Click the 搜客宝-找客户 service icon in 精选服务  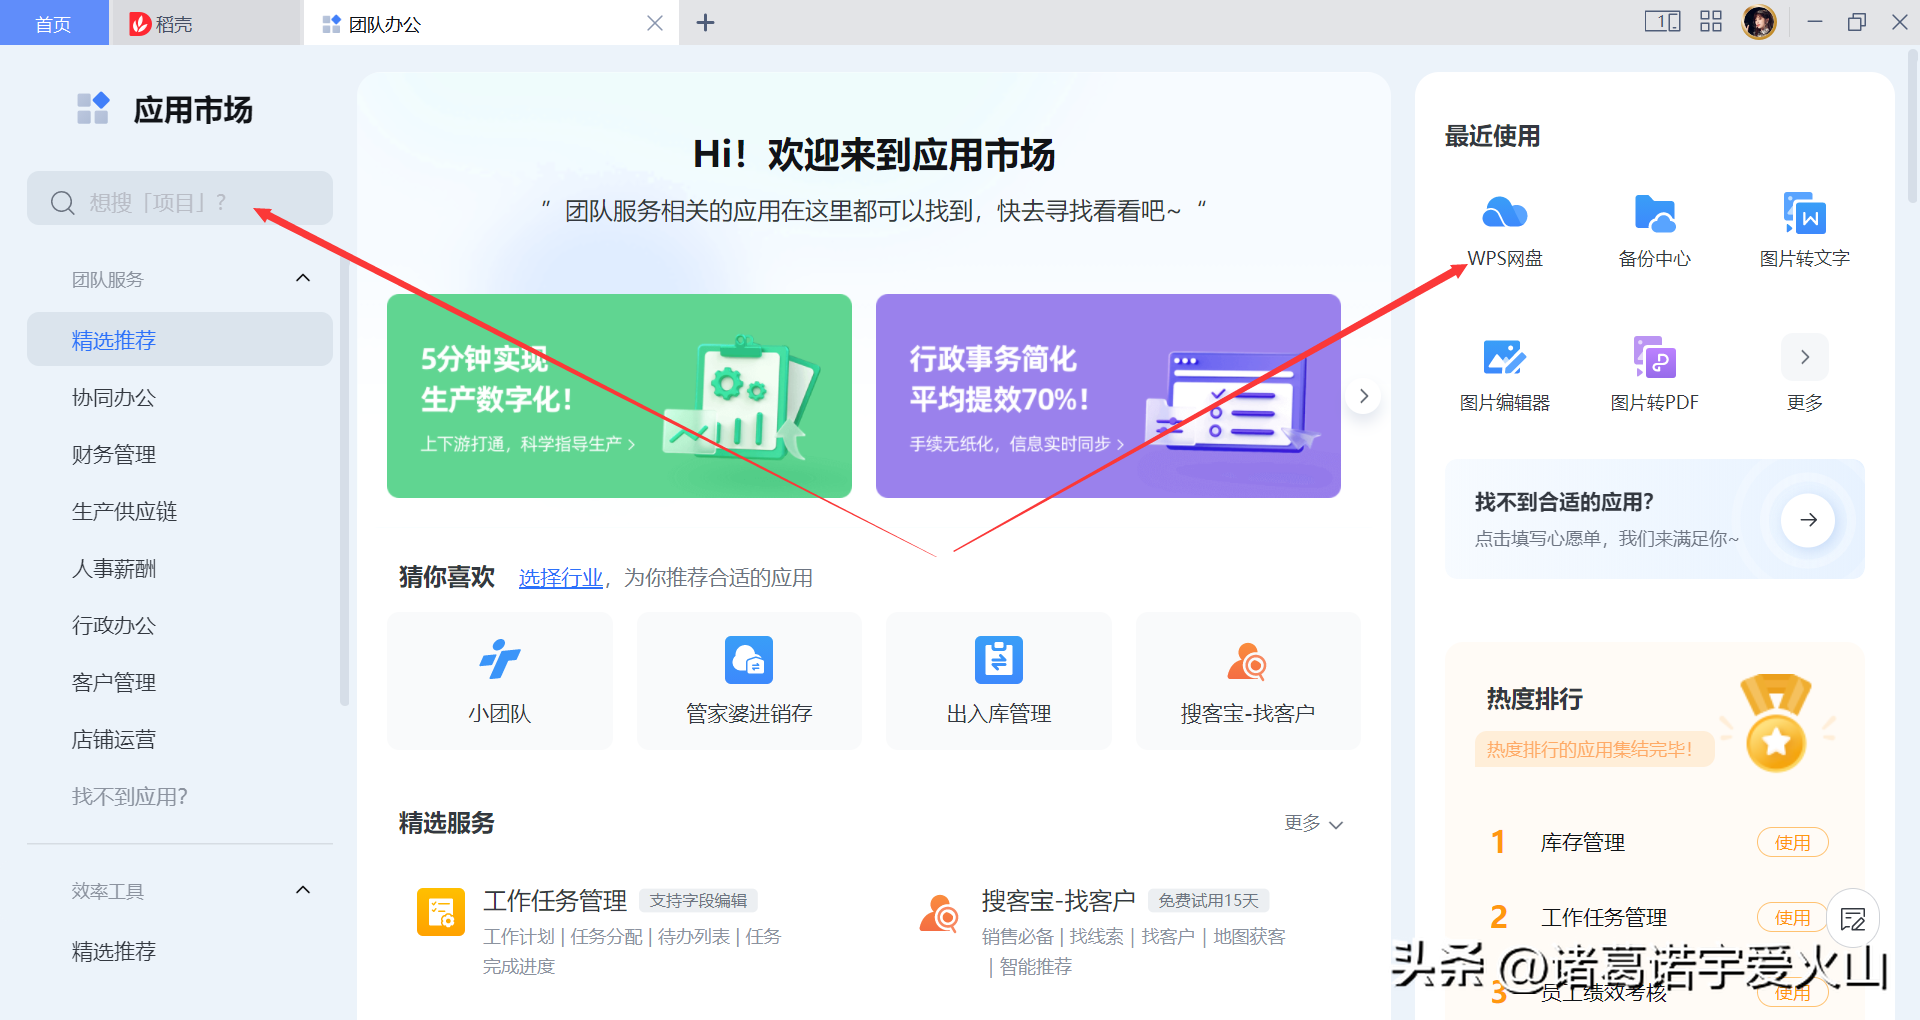[x=940, y=912]
